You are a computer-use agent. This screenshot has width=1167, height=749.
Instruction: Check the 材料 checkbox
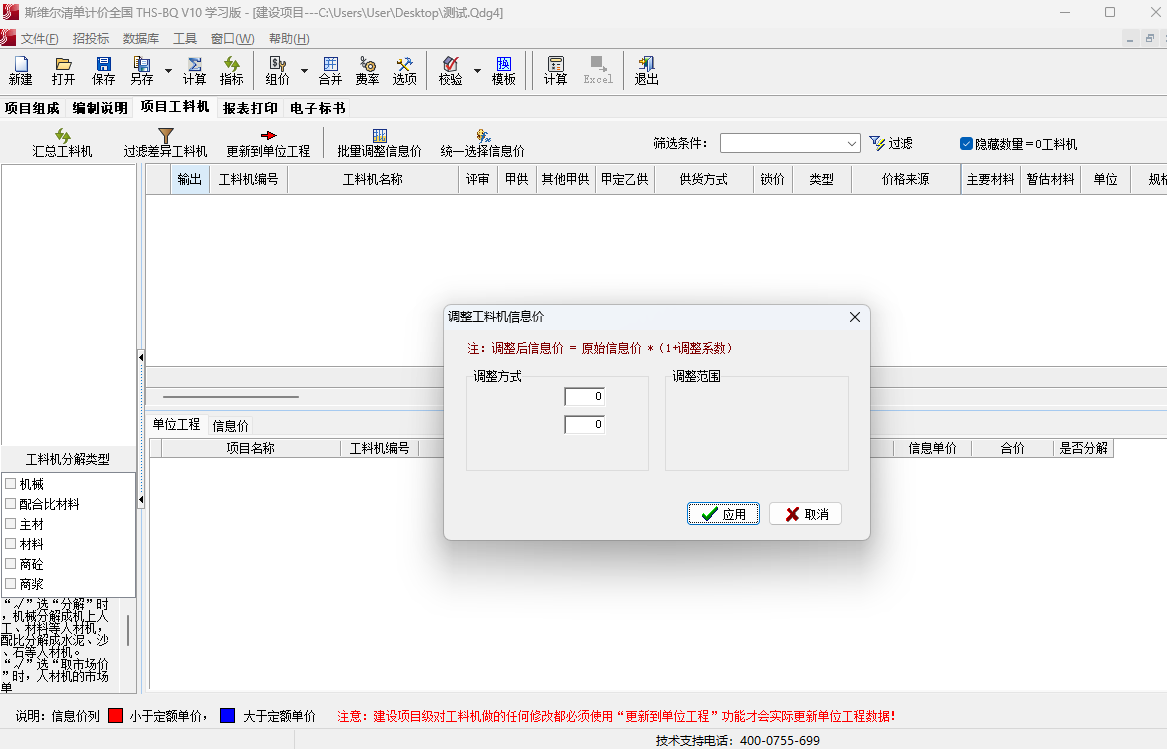pos(10,544)
